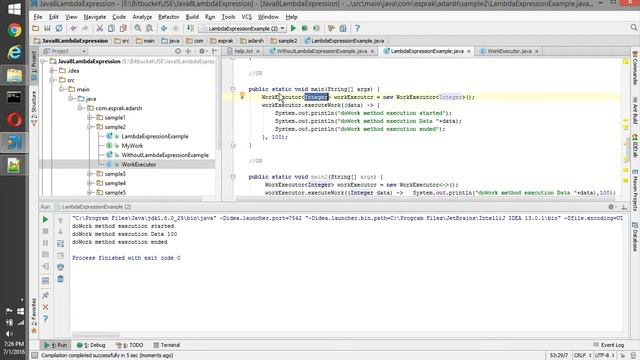Image resolution: width=640 pixels, height=360 pixels.
Task: Switch to help.txt editor tab
Action: pyautogui.click(x=244, y=51)
